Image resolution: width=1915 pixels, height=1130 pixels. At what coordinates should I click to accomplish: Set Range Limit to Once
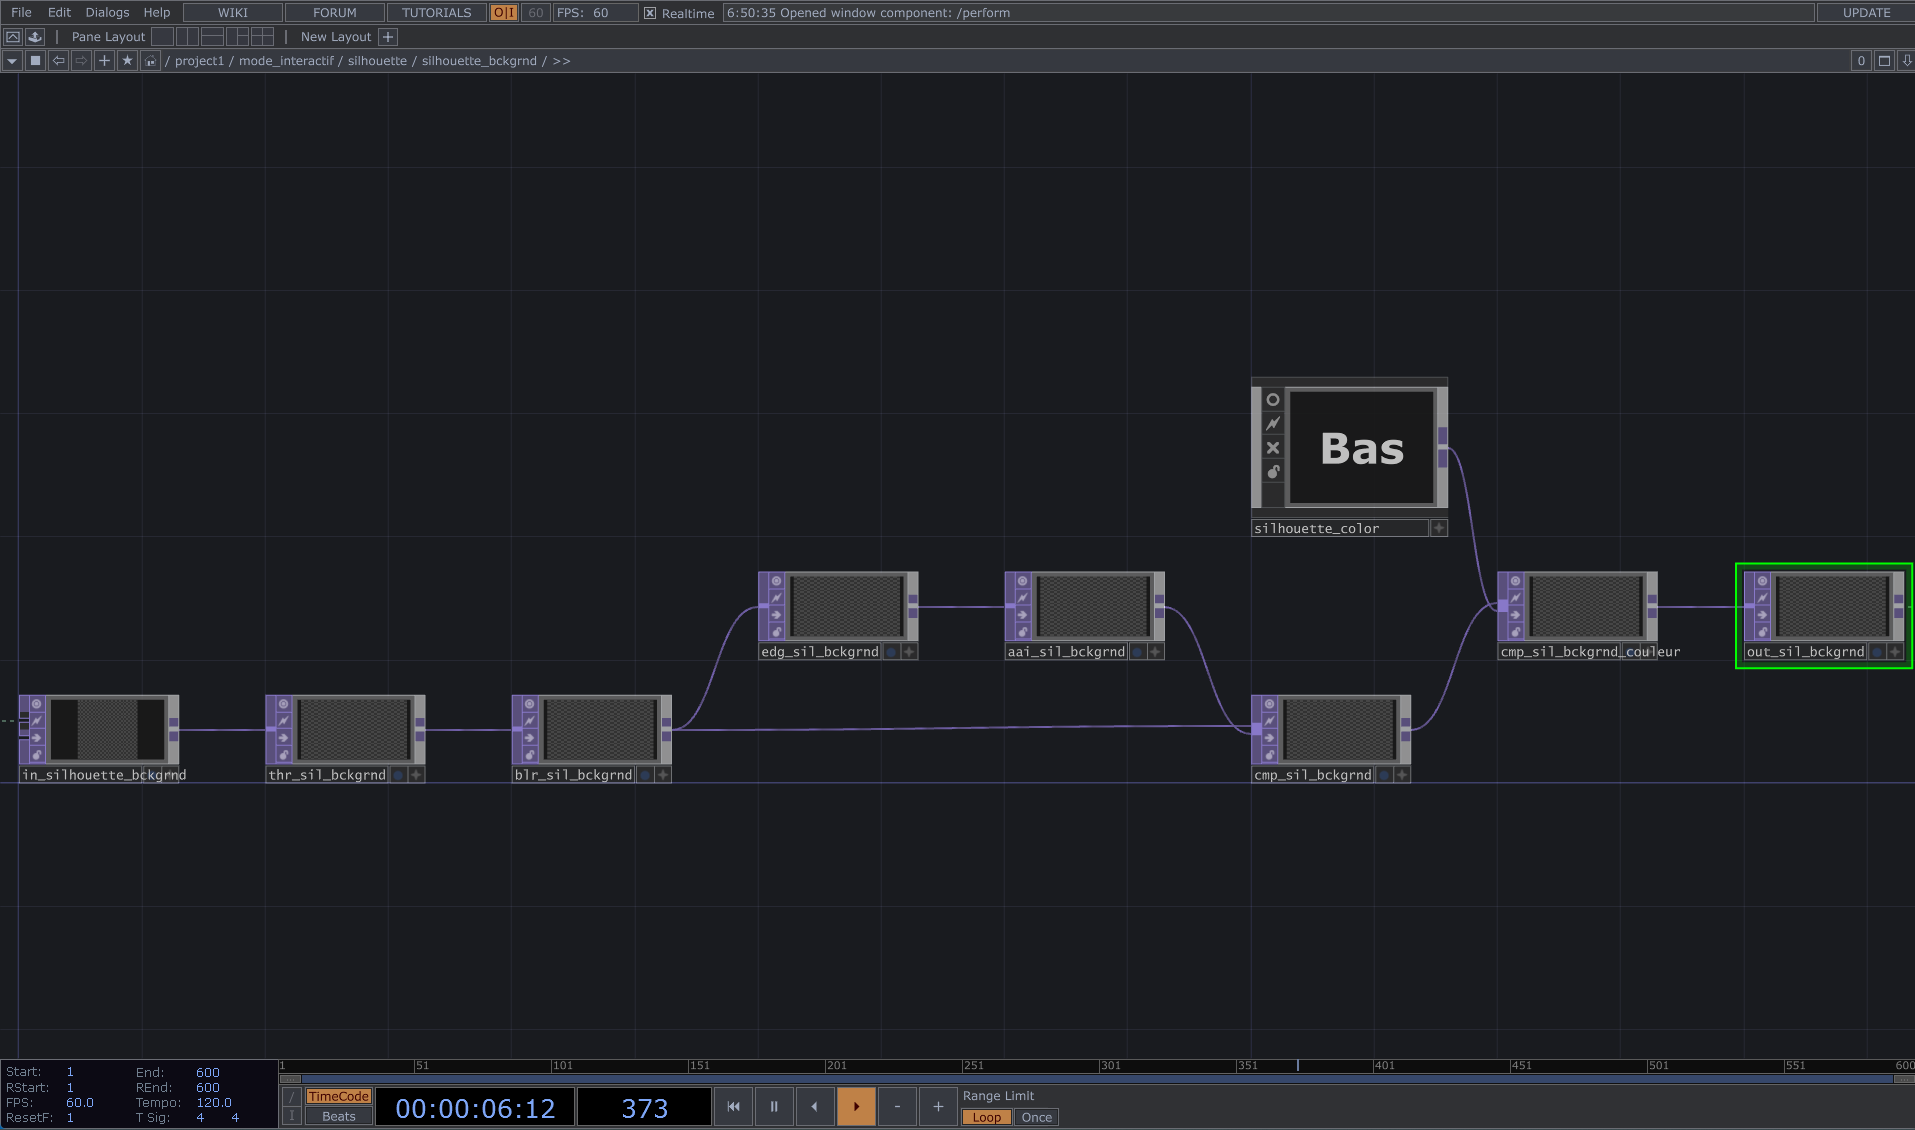(x=1036, y=1117)
